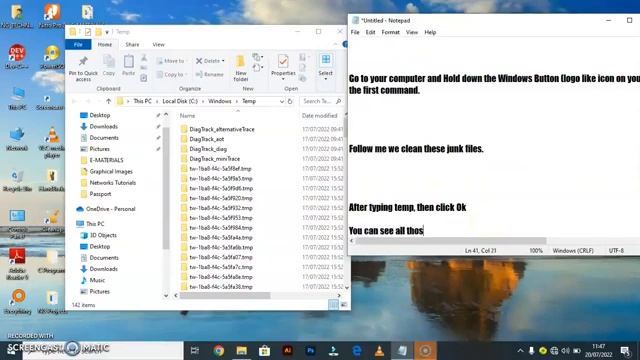Select Desktop under Quick access
This screenshot has width=640, height=360.
coord(100,116)
